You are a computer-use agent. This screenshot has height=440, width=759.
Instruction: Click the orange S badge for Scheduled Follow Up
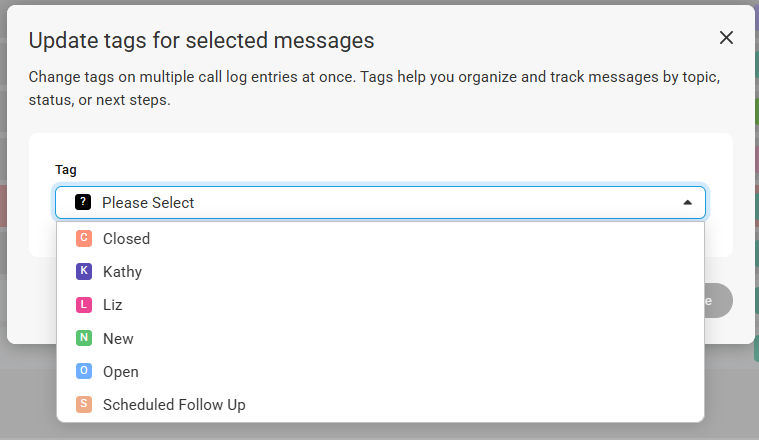tap(84, 404)
